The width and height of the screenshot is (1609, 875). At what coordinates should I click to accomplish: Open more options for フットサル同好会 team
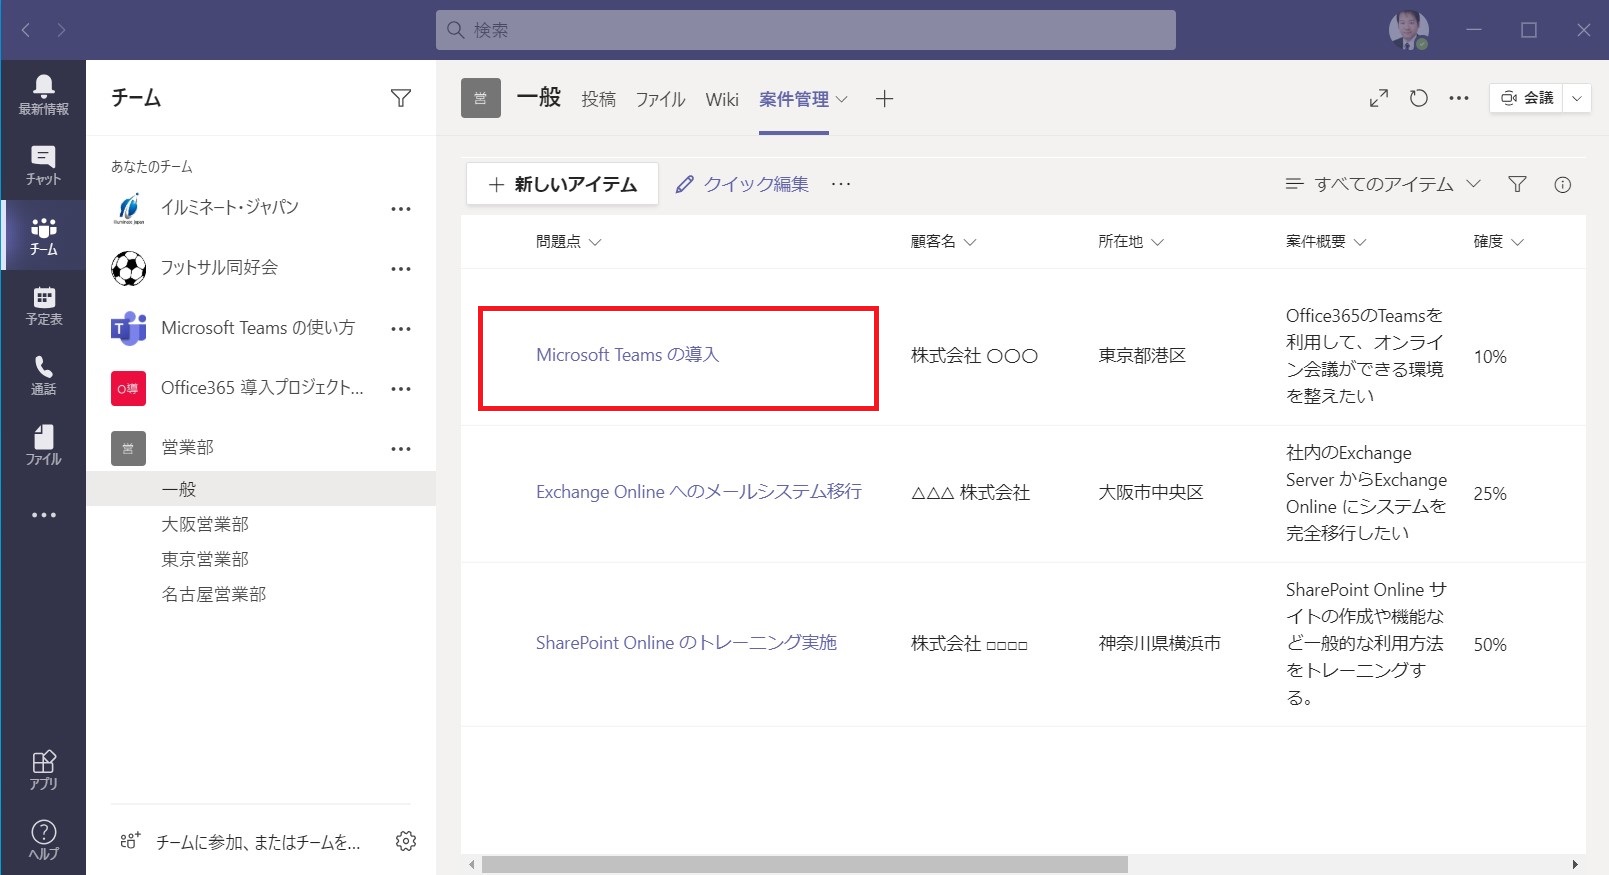(401, 269)
